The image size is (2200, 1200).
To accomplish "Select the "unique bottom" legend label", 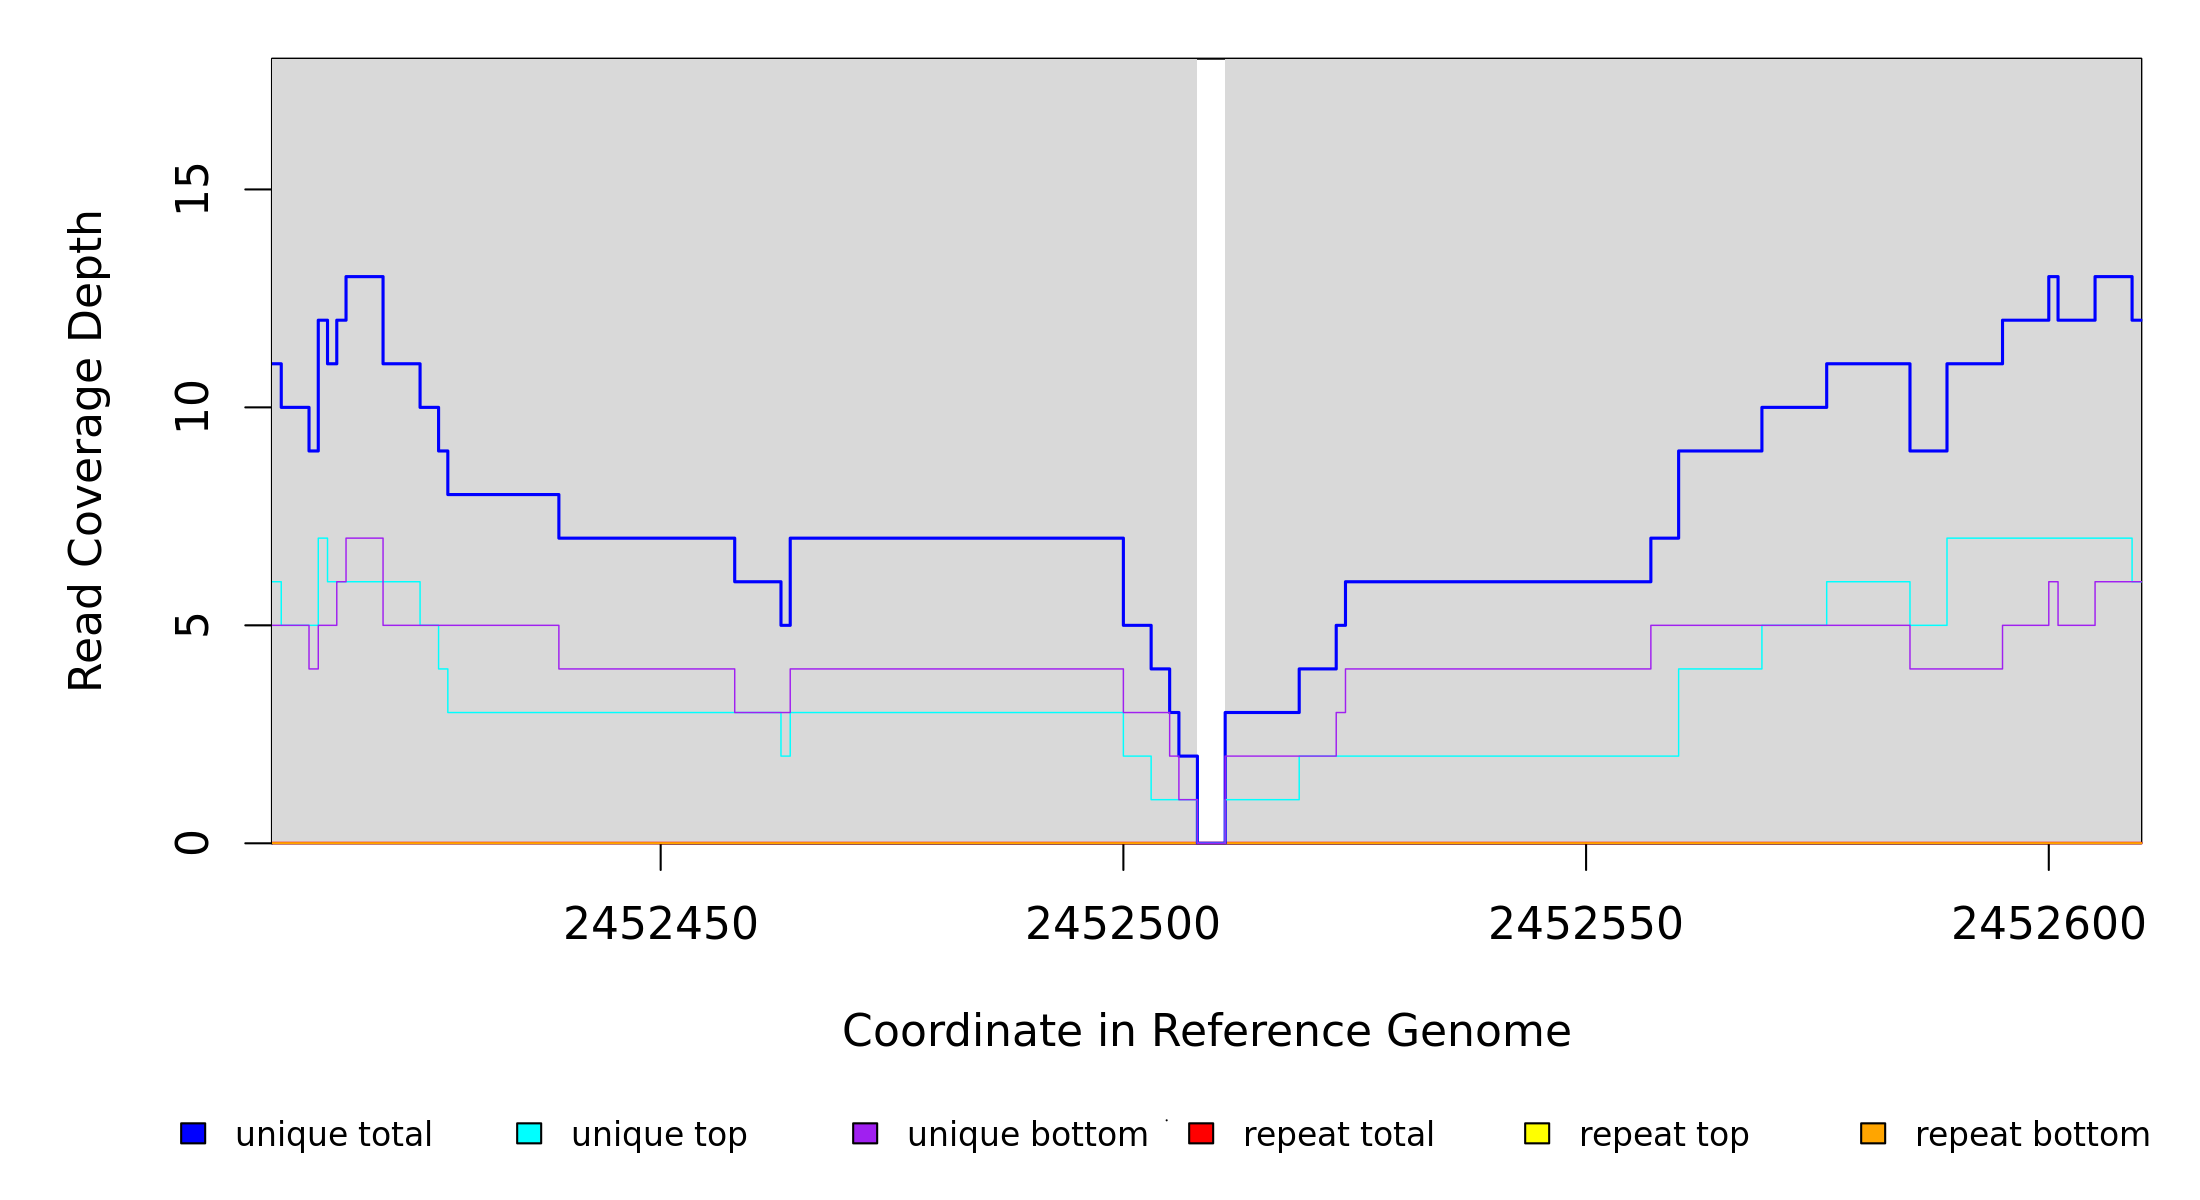I will coord(1027,1135).
